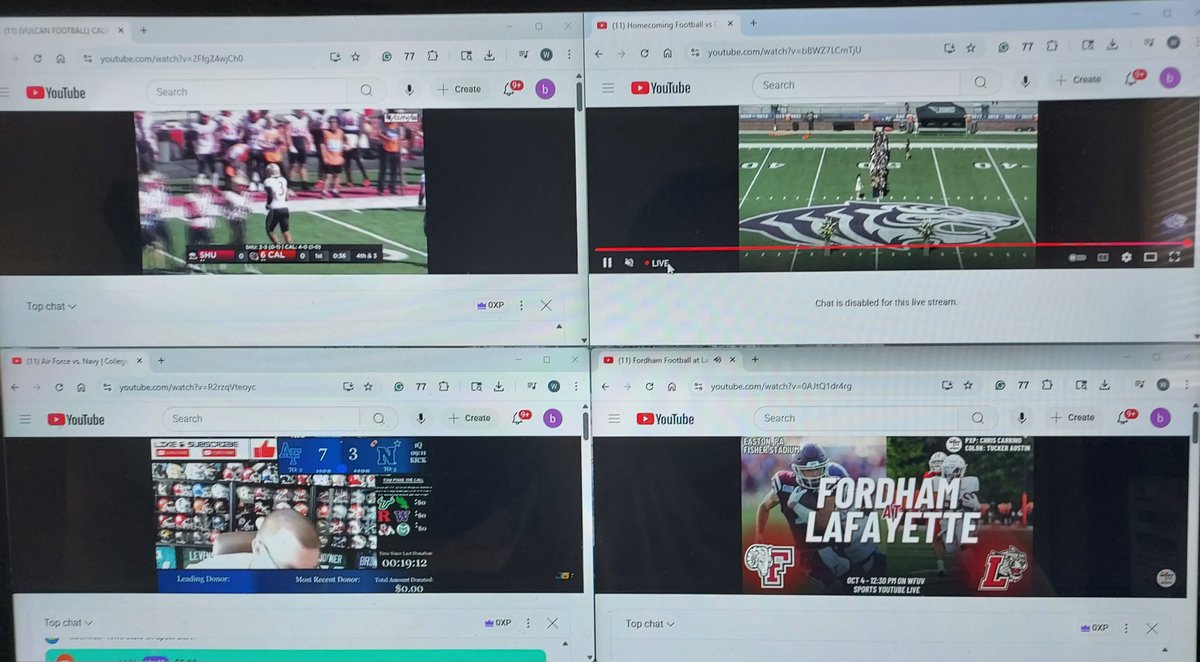Close the chat panel in Air Force vs. Navy window

(x=553, y=622)
